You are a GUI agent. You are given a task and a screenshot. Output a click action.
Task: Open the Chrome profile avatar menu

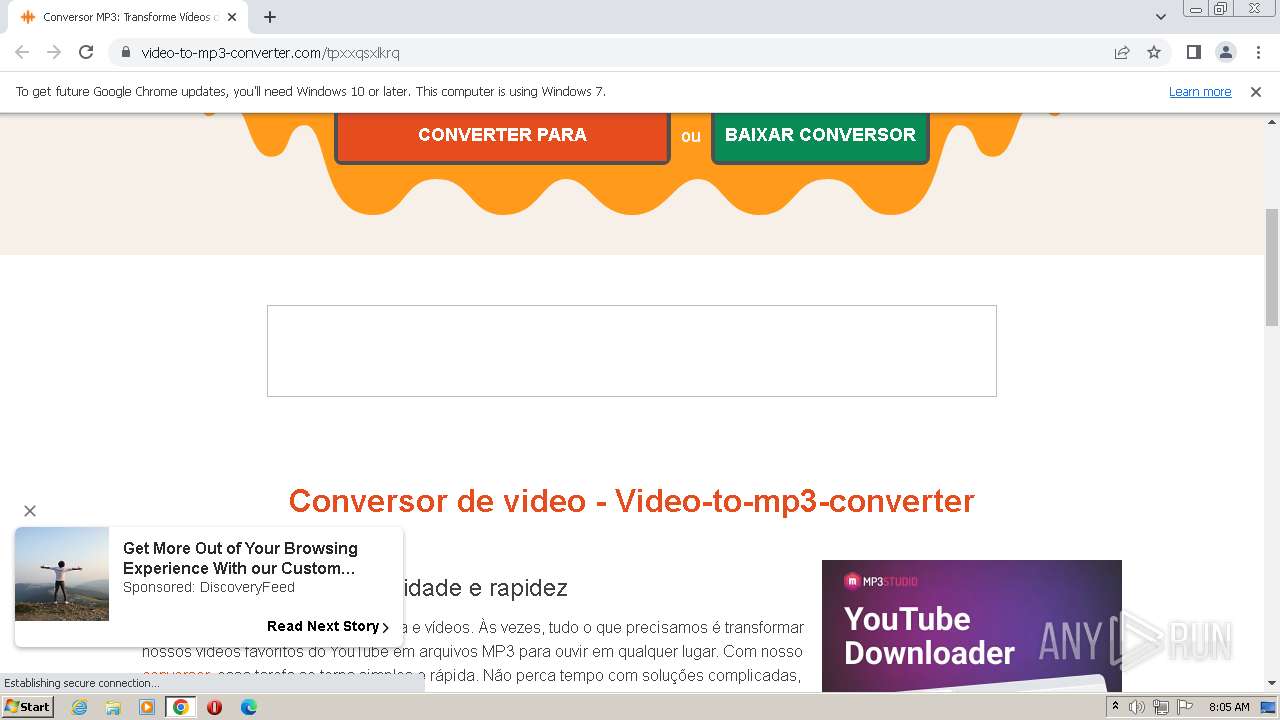1225,52
